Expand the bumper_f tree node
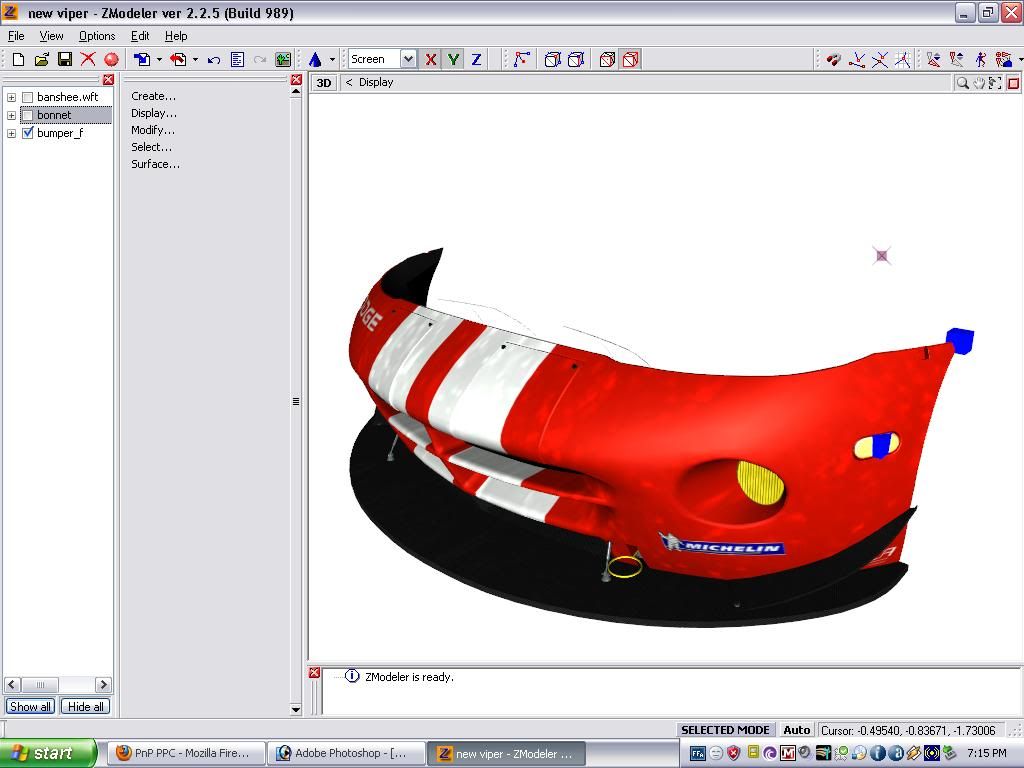The width and height of the screenshot is (1024, 768). pos(11,133)
